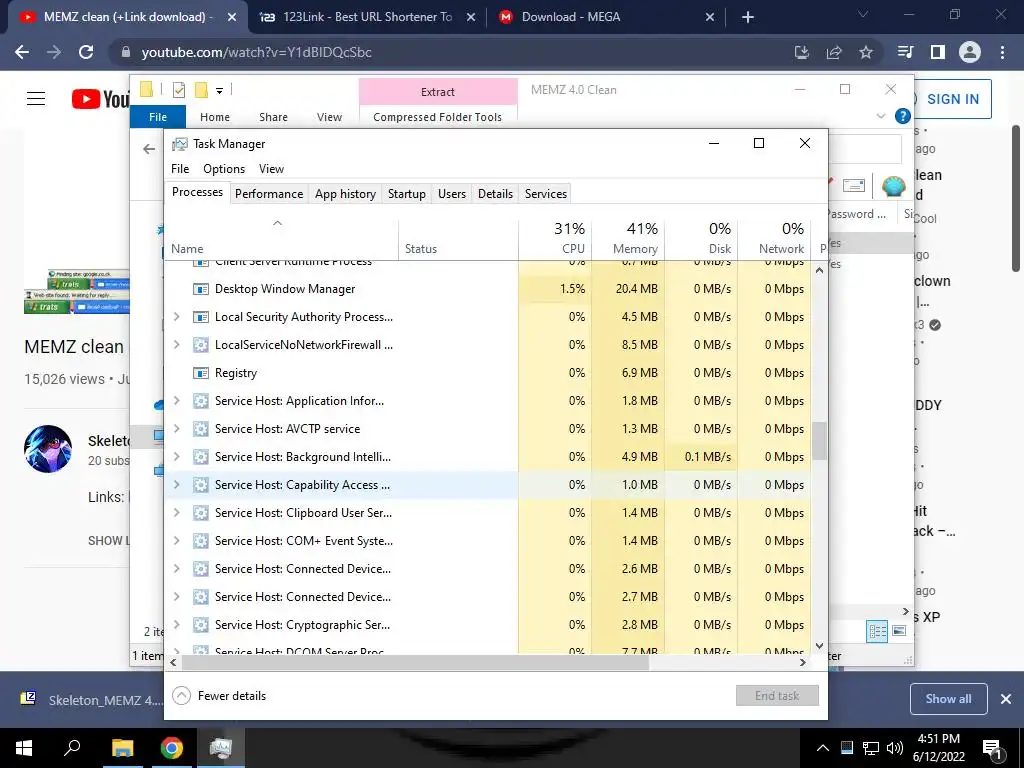The width and height of the screenshot is (1024, 768).
Task: Open Chrome three-dot menu
Action: [x=1002, y=52]
